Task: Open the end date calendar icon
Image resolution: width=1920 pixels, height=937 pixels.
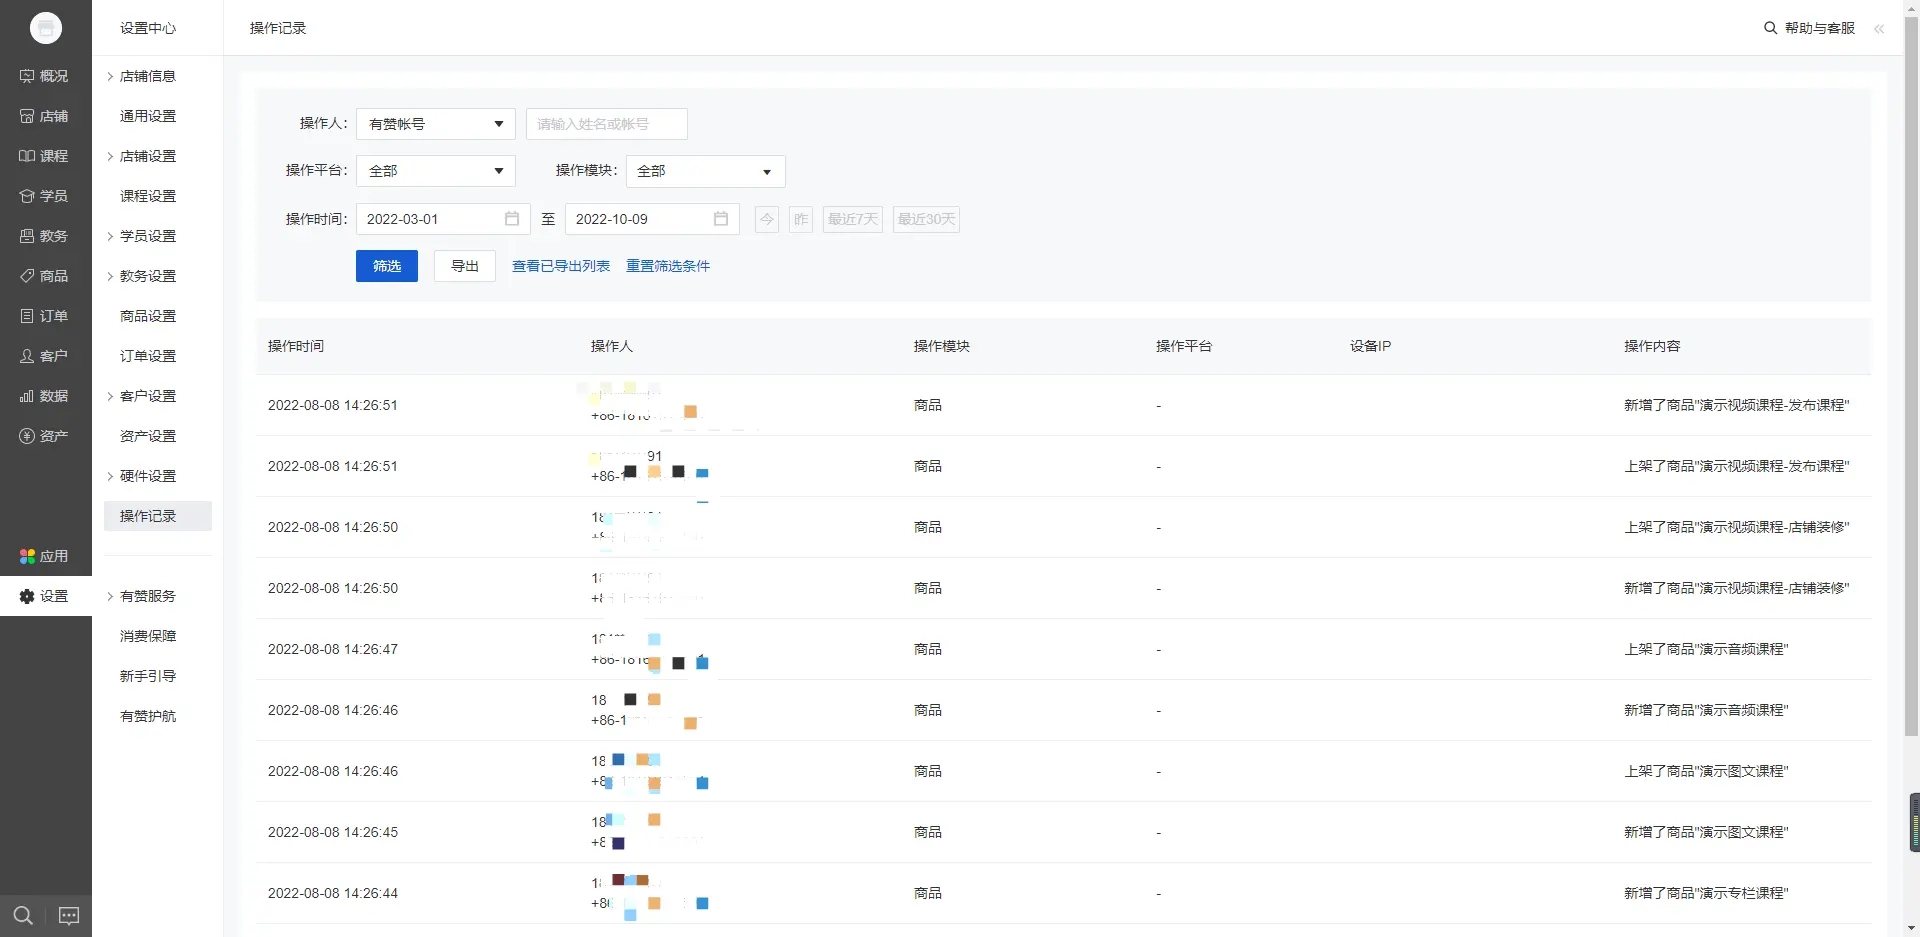Action: pos(721,219)
